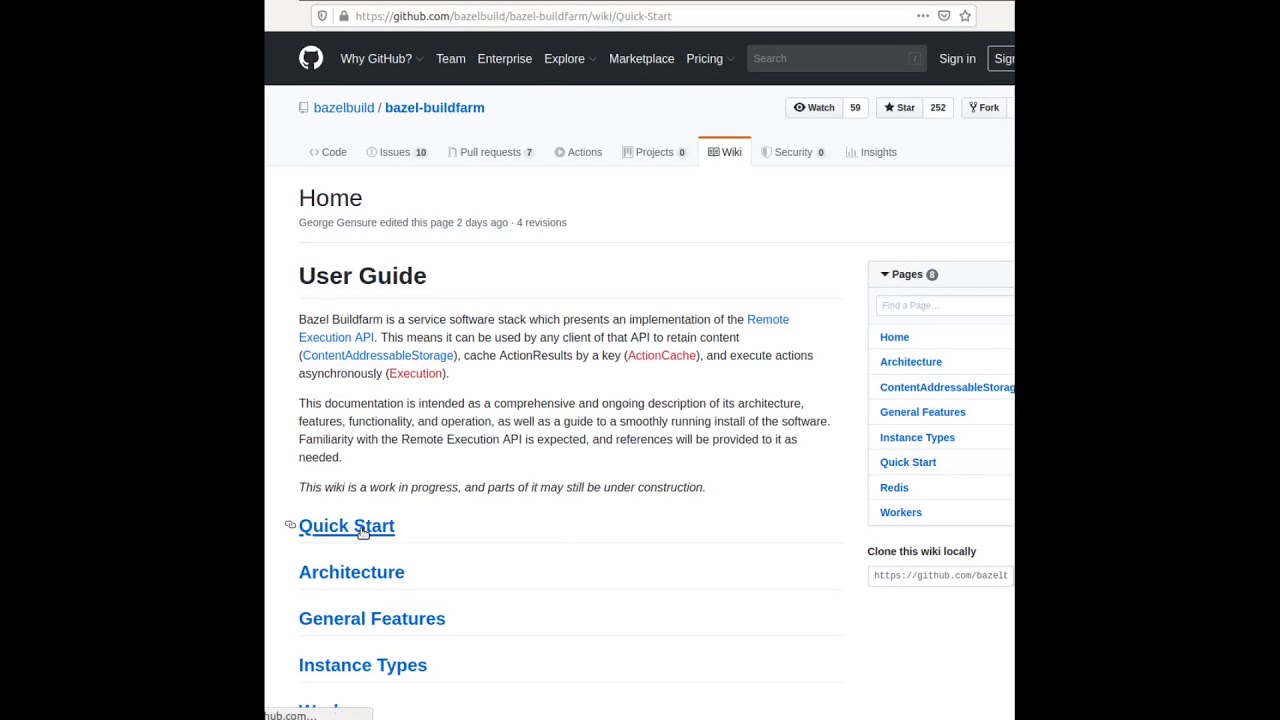Switch to the Insights tab

pos(871,152)
